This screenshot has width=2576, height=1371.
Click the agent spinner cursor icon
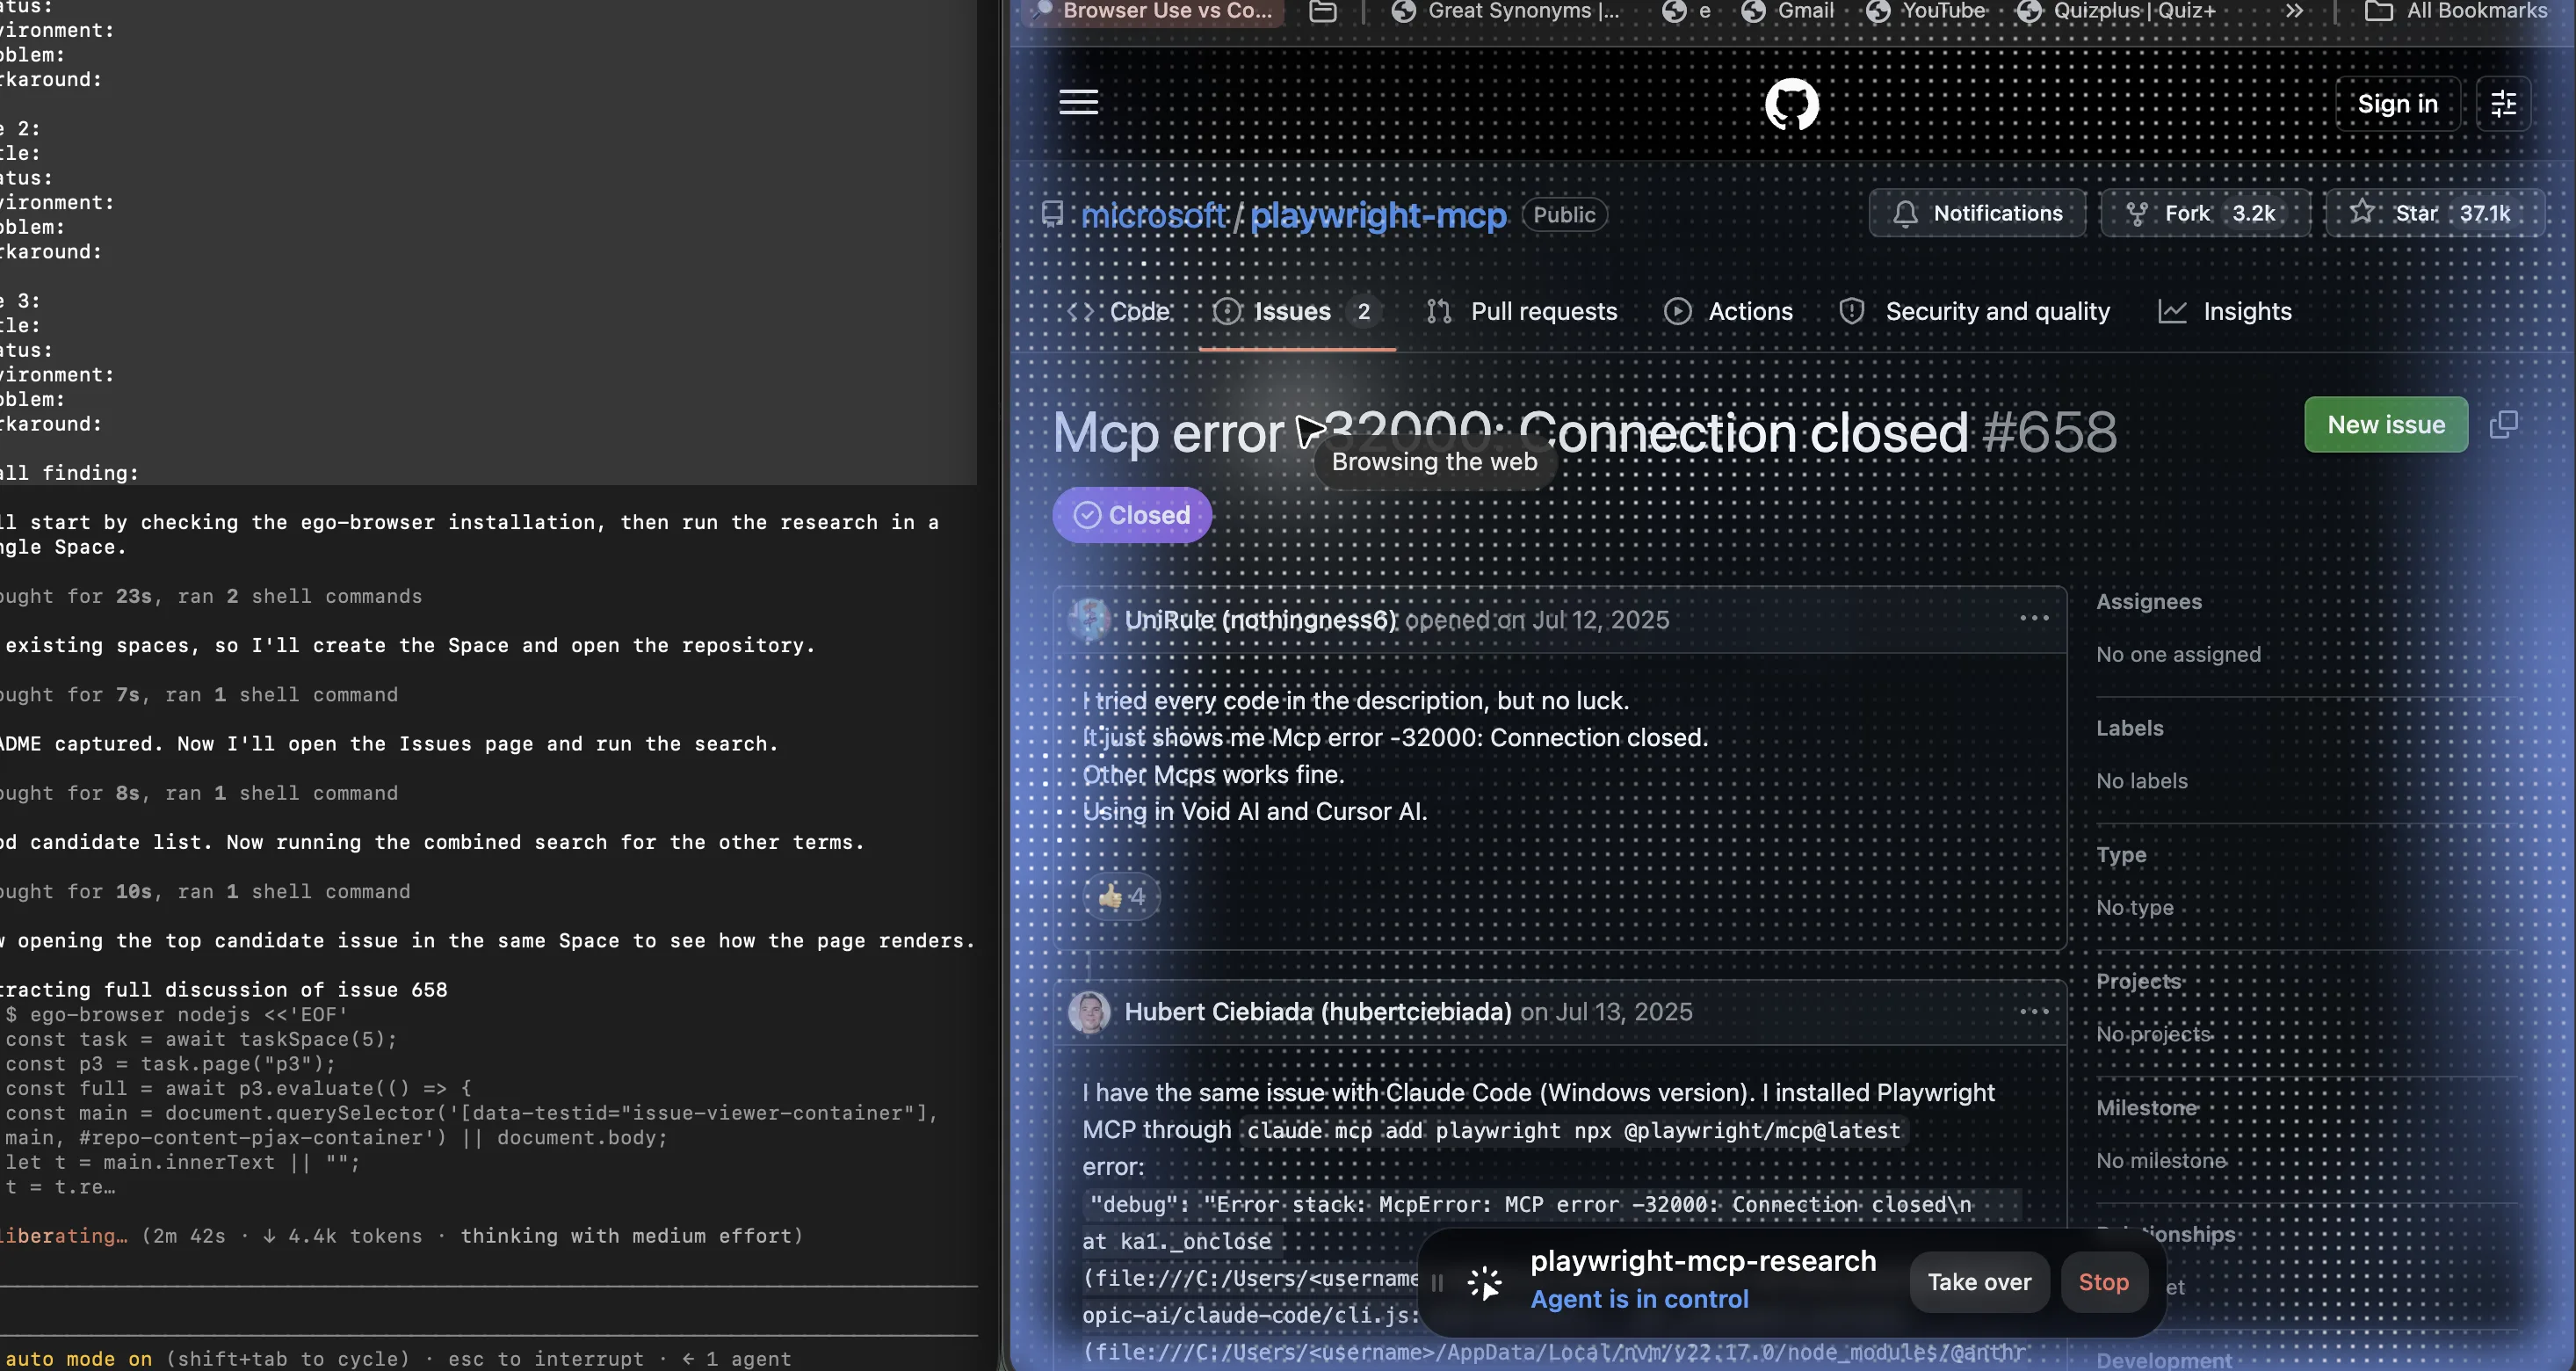[x=1484, y=1282]
